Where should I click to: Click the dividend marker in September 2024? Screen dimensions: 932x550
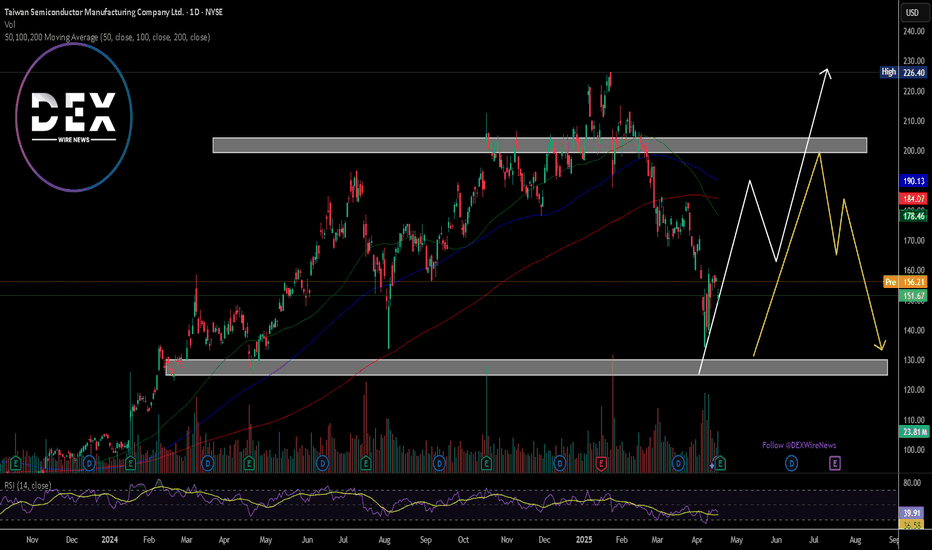coord(439,463)
